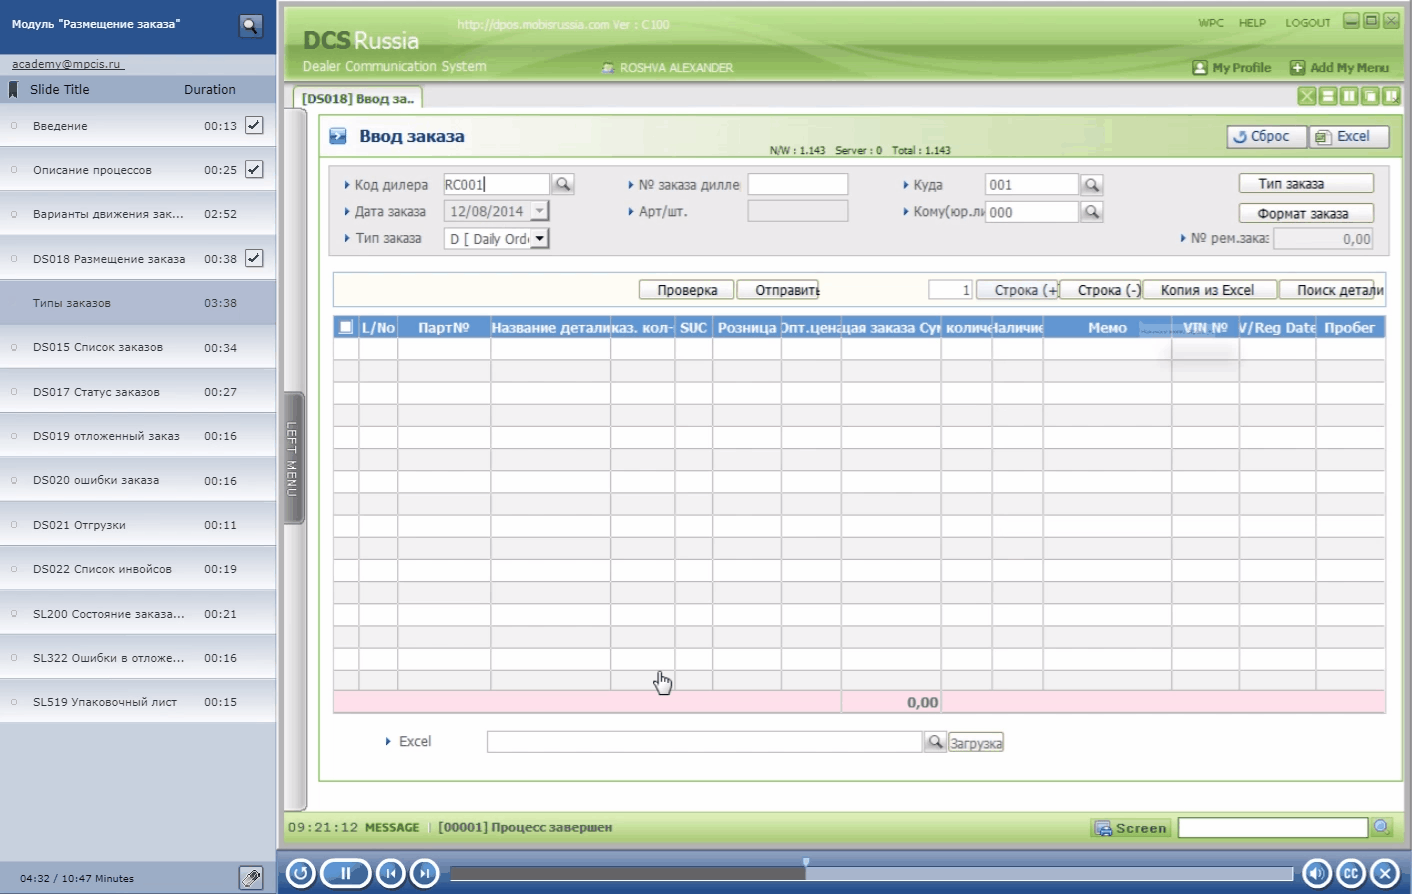Click the dealer code input field

tap(496, 184)
